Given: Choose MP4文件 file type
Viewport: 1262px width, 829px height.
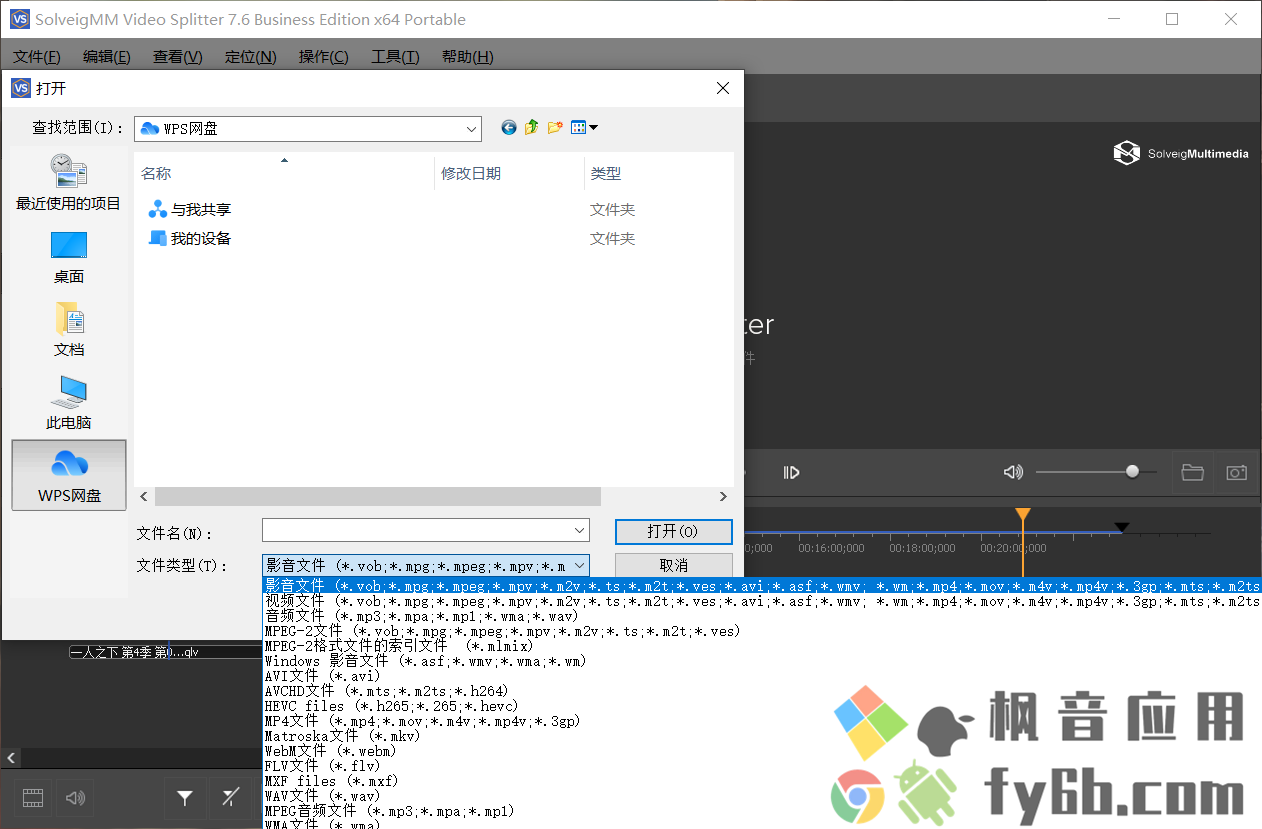Looking at the screenshot, I should (x=762, y=721).
